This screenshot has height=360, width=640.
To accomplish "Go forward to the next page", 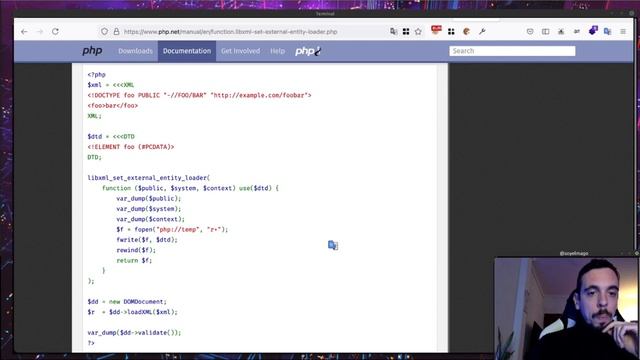I will coord(40,31).
